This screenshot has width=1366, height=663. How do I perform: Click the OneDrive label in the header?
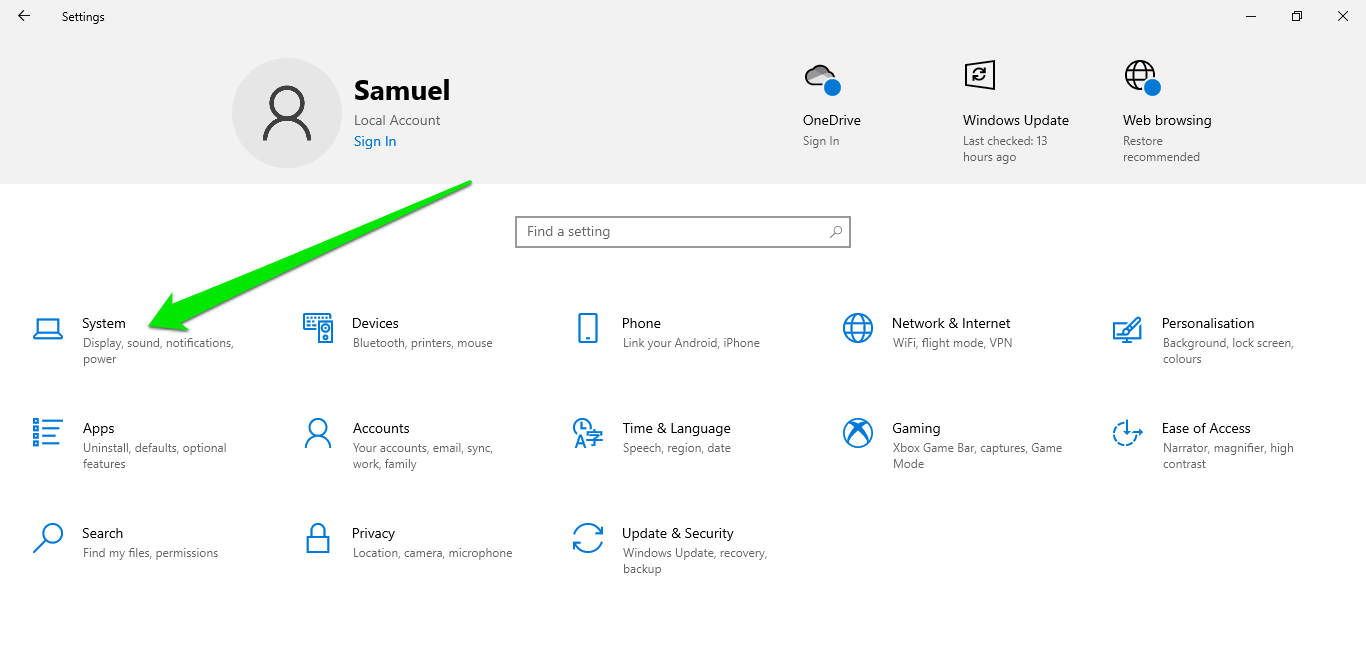[832, 120]
